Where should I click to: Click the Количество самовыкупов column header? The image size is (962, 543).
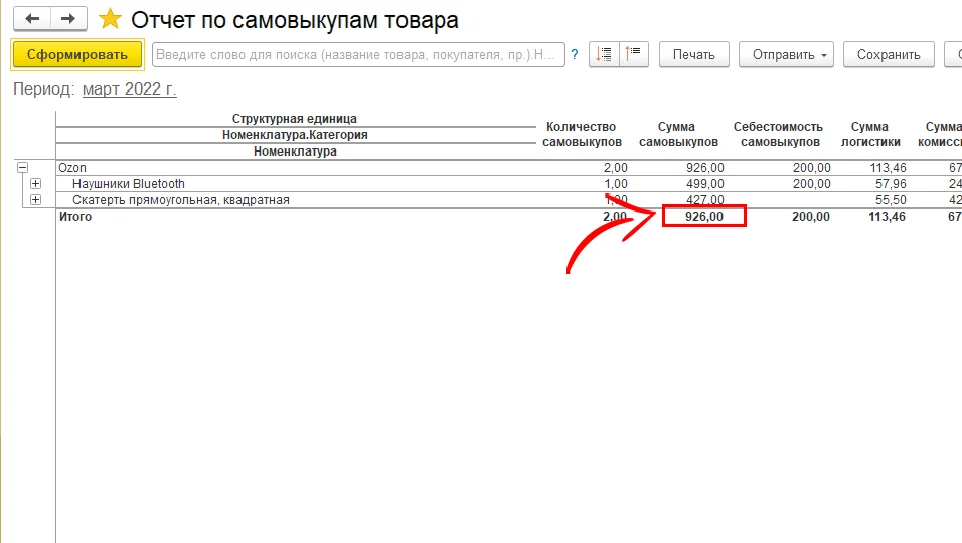click(x=581, y=135)
